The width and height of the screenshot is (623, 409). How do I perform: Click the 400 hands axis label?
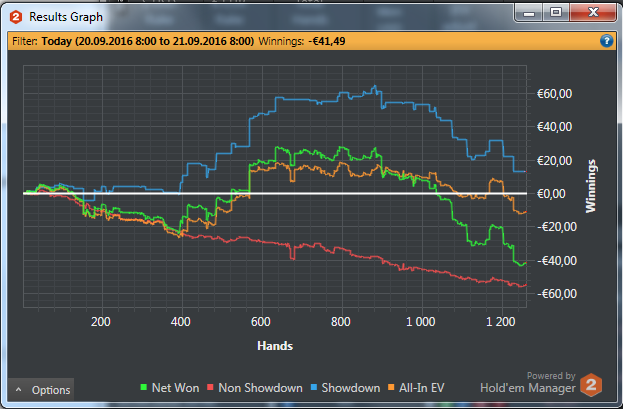pos(180,322)
